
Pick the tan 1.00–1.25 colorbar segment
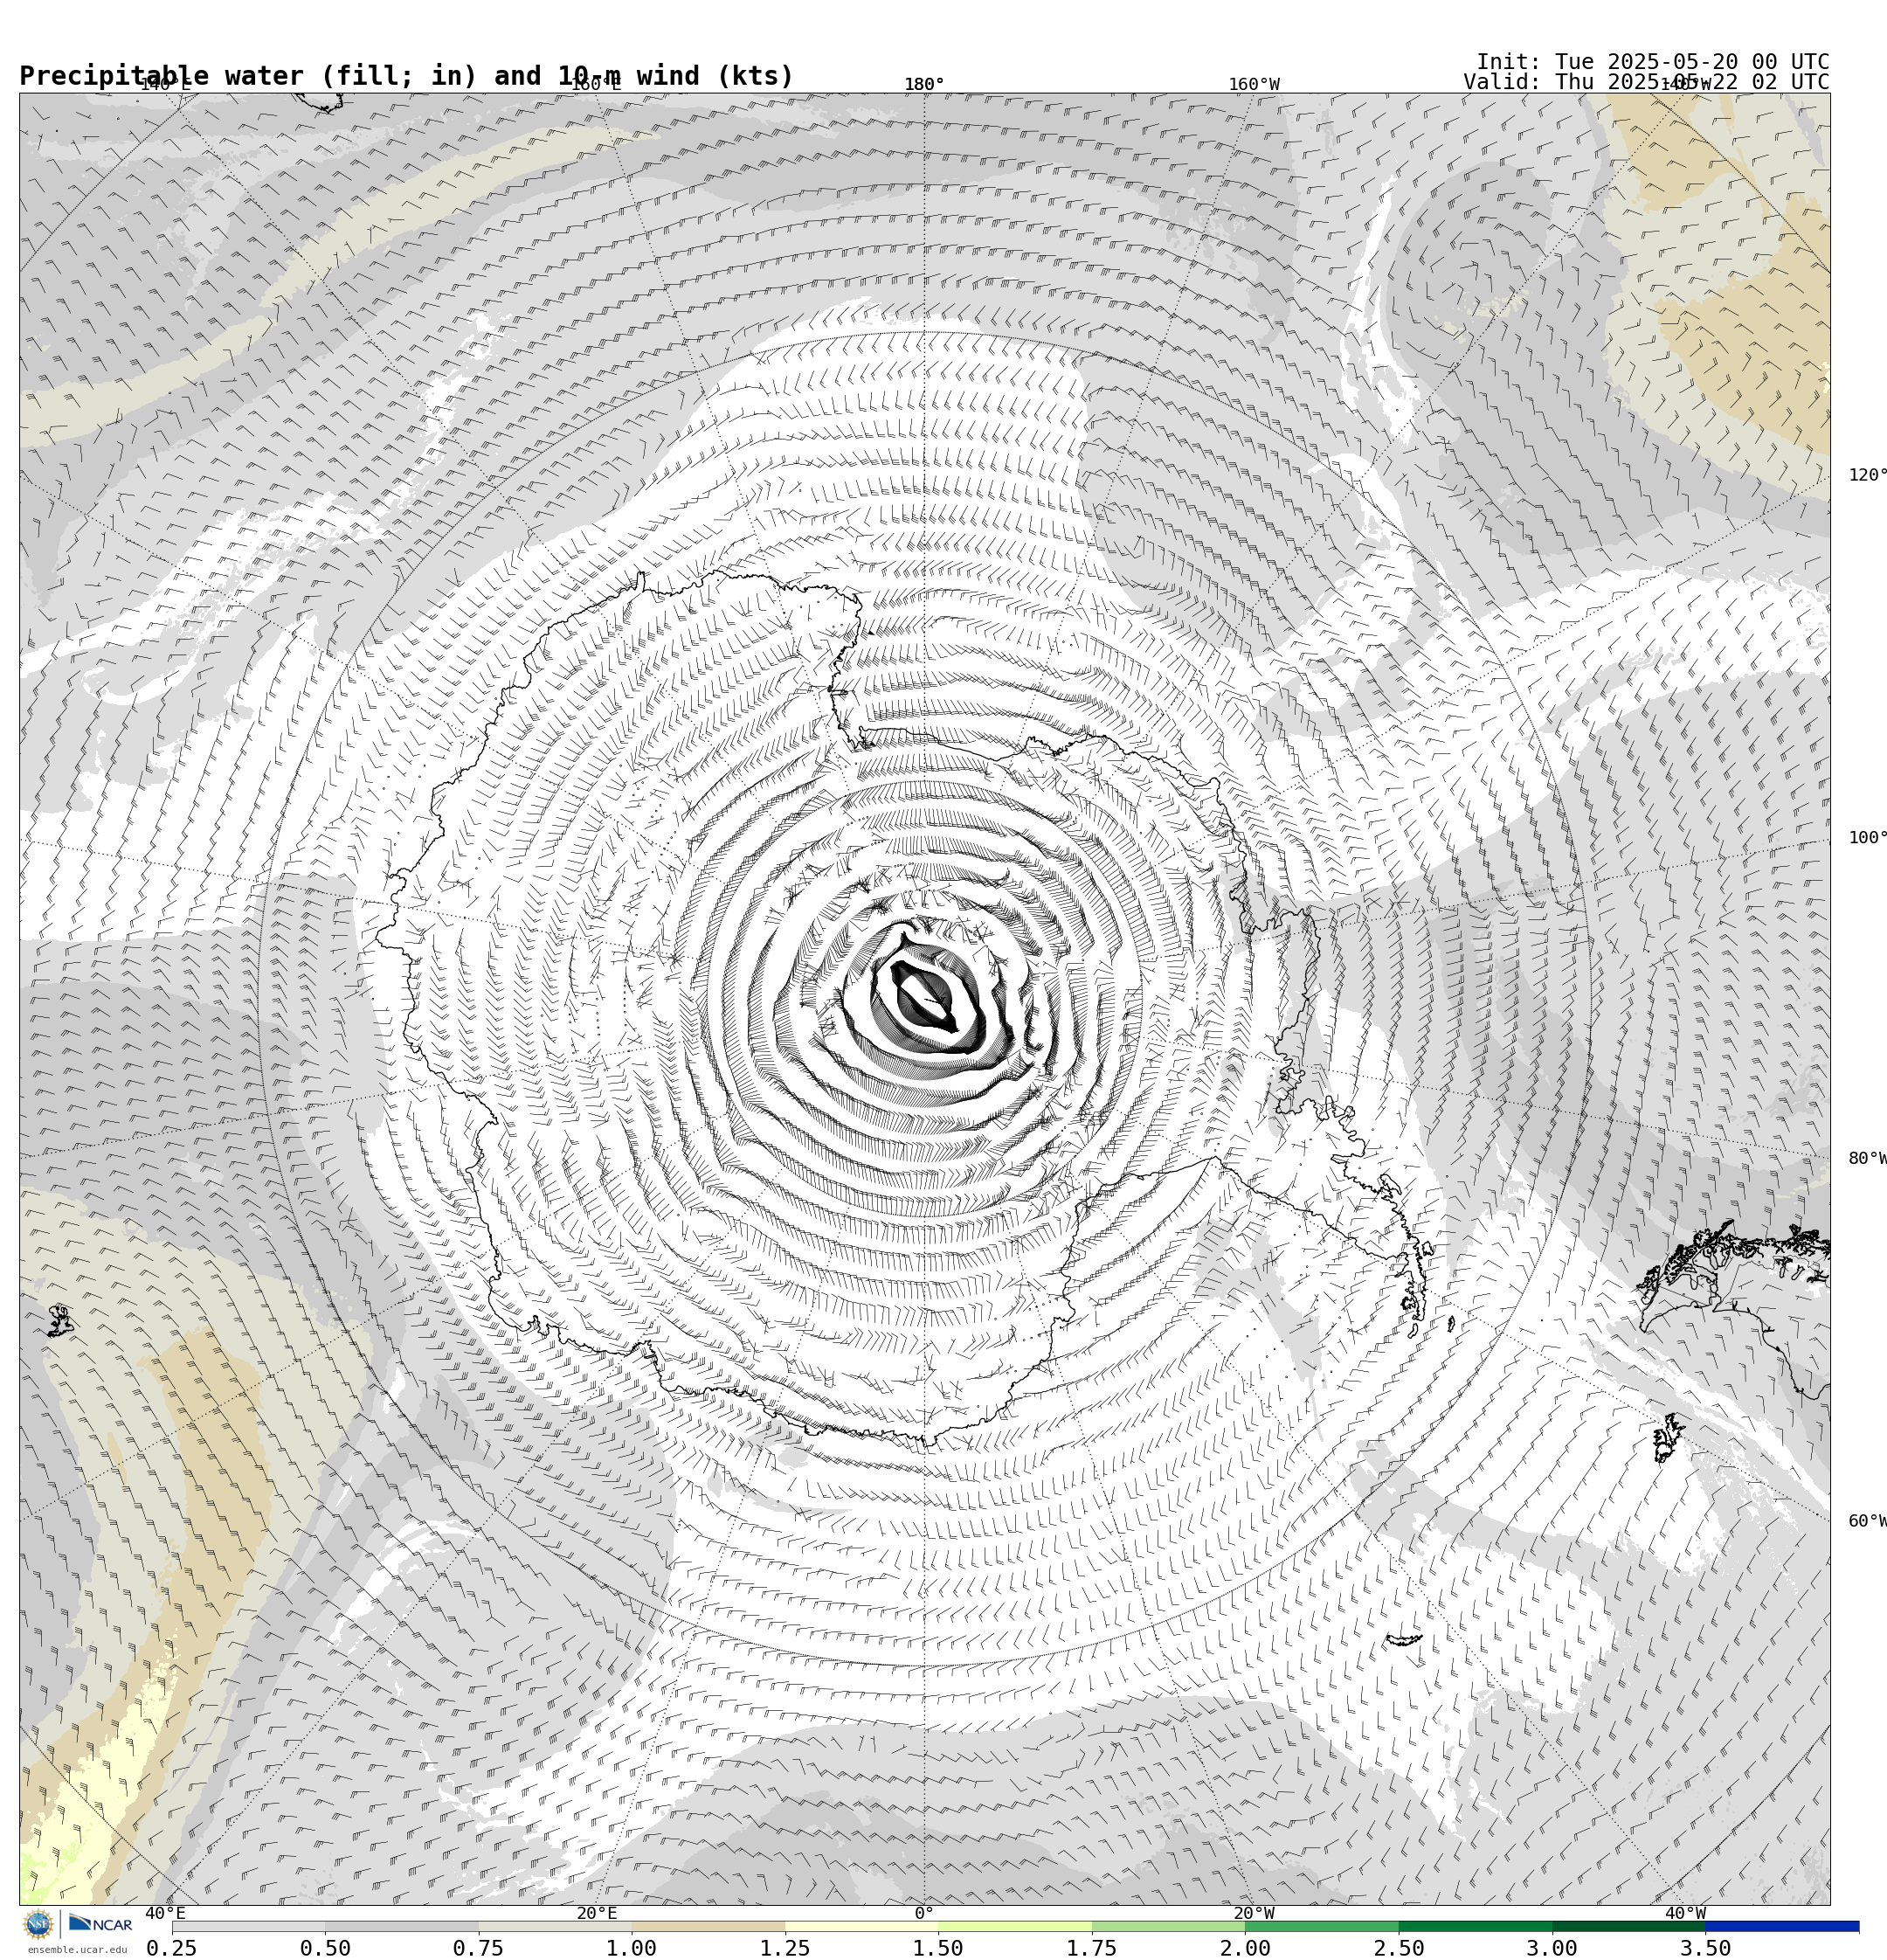click(708, 1926)
